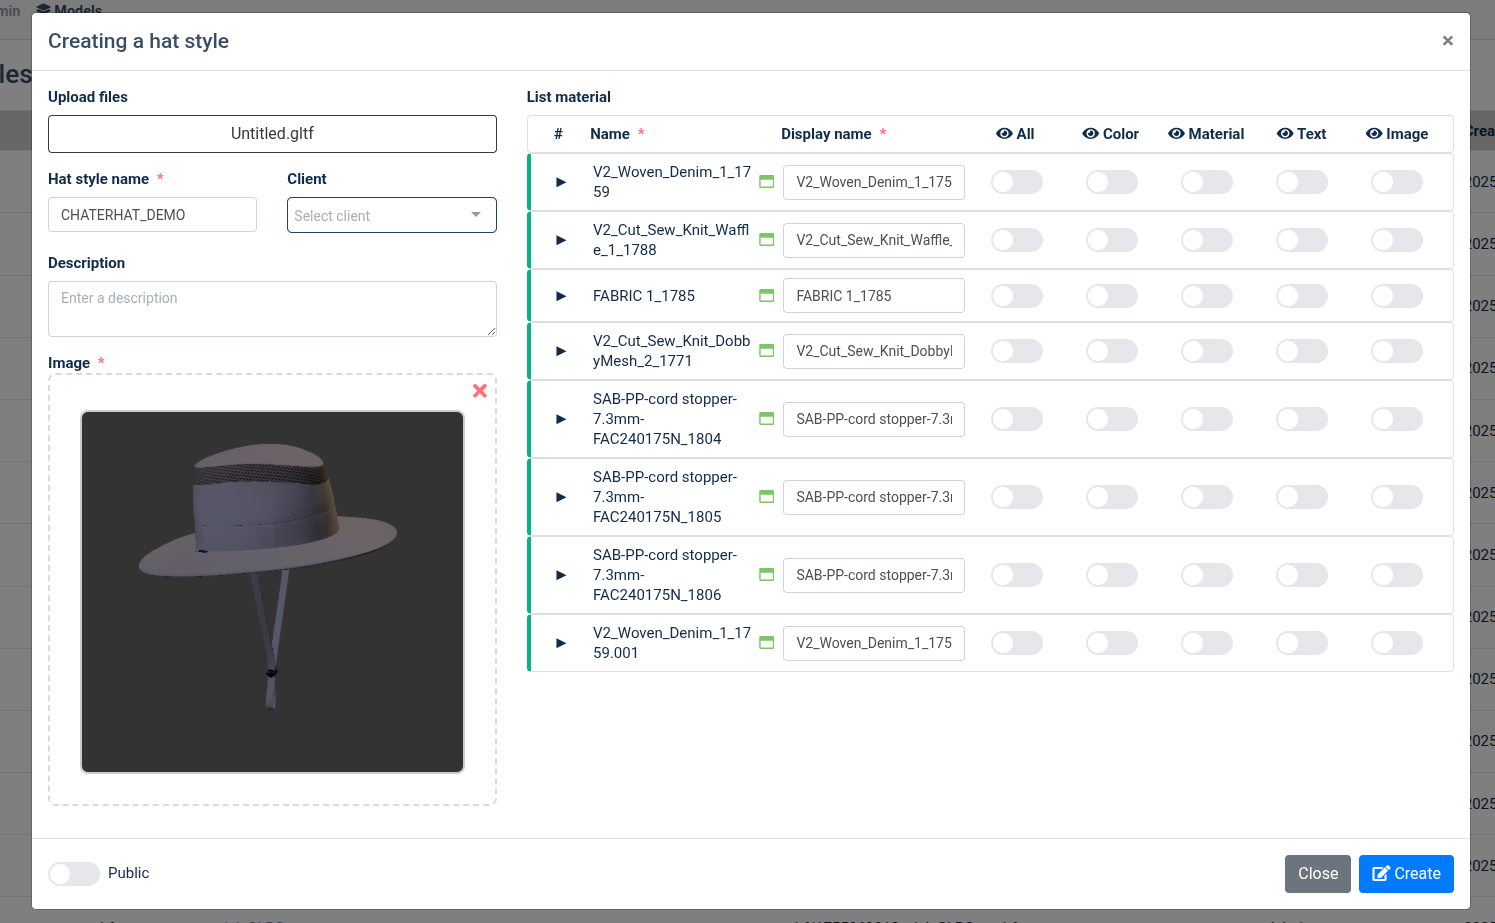Click the Close button in footer
Viewport: 1495px width, 923px height.
tap(1317, 874)
